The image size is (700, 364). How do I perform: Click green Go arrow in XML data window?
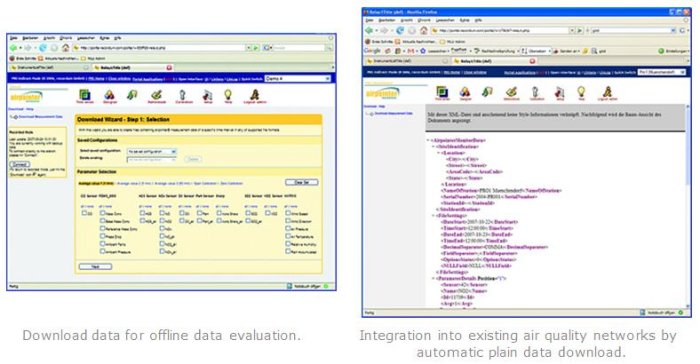pyautogui.click(x=580, y=30)
